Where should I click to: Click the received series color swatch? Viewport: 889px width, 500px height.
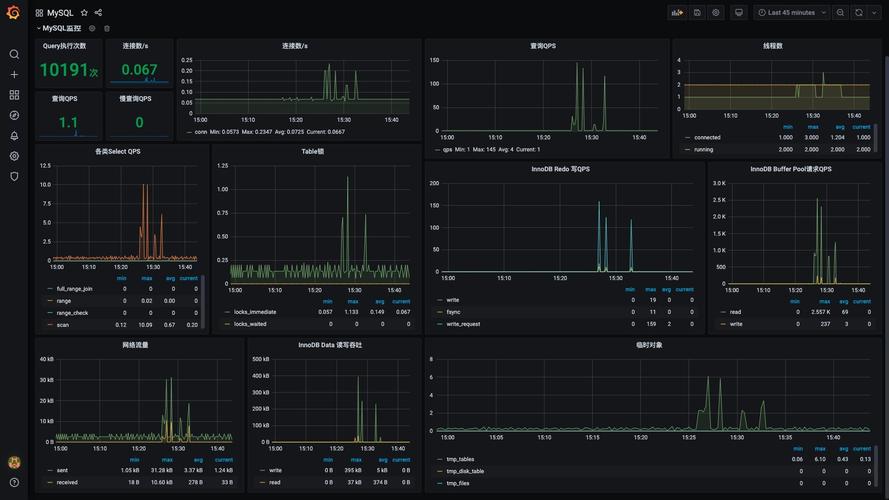49,482
